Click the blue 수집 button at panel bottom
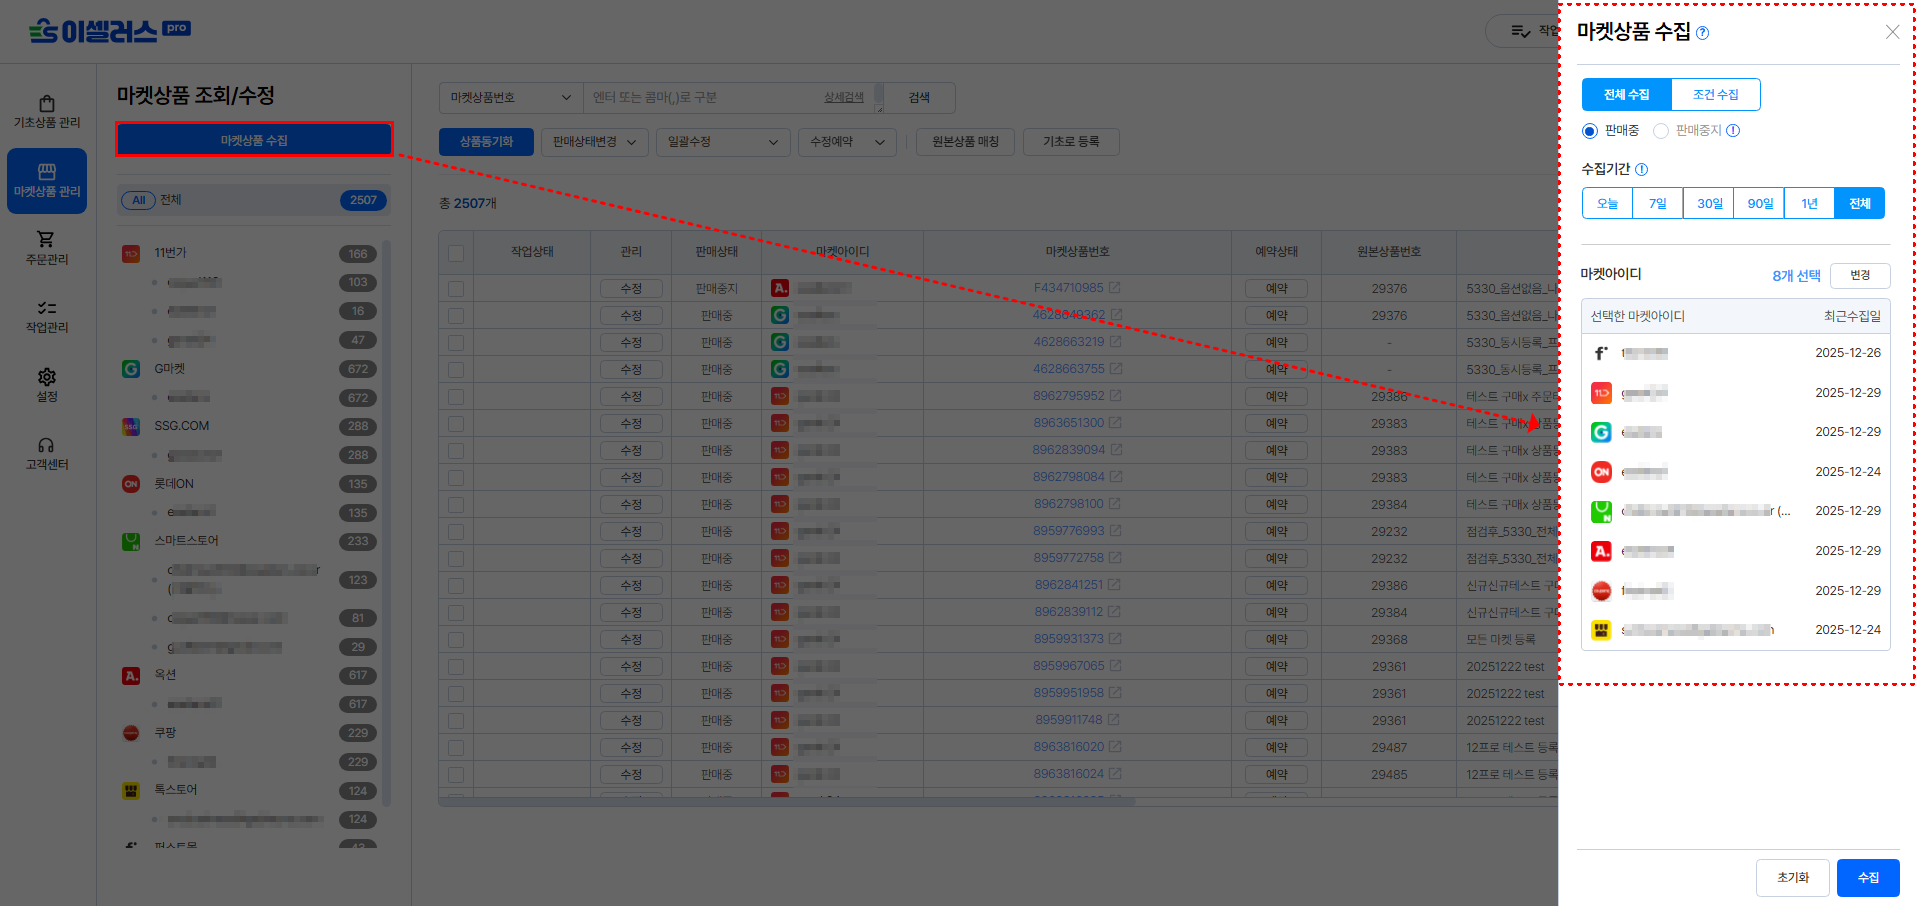The width and height of the screenshot is (1917, 906). click(1868, 878)
